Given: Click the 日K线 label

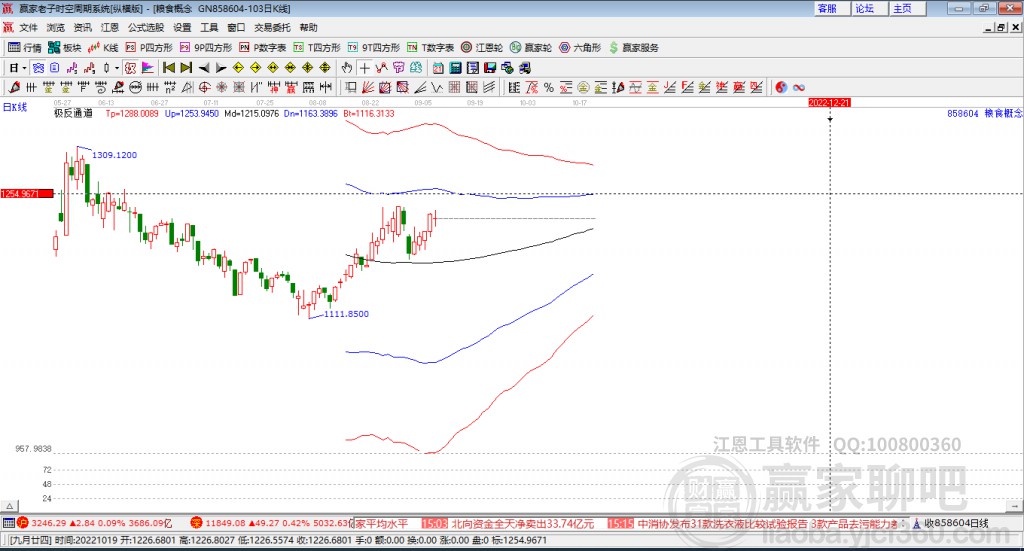Looking at the screenshot, I should pos(15,107).
